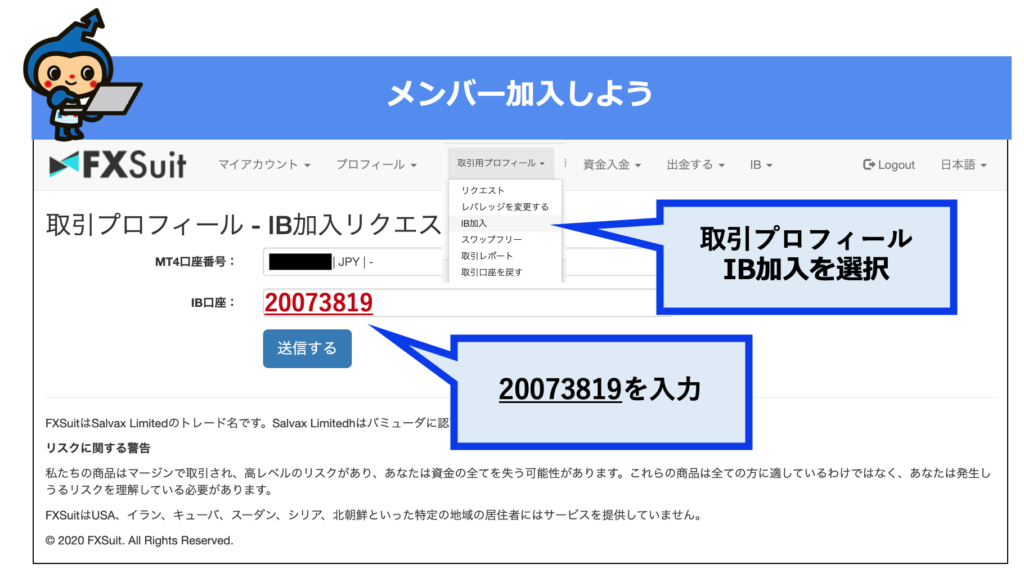Click the リスクに関する警告 heading text
Image resolution: width=1024 pixels, height=582 pixels.
(x=98, y=448)
